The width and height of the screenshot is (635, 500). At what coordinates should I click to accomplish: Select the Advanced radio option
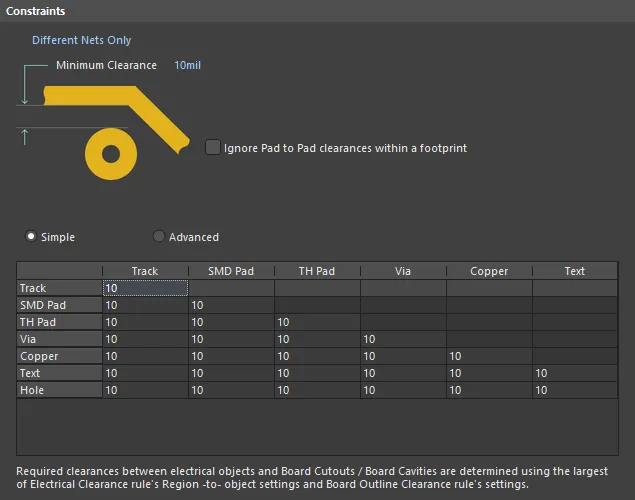tap(159, 237)
